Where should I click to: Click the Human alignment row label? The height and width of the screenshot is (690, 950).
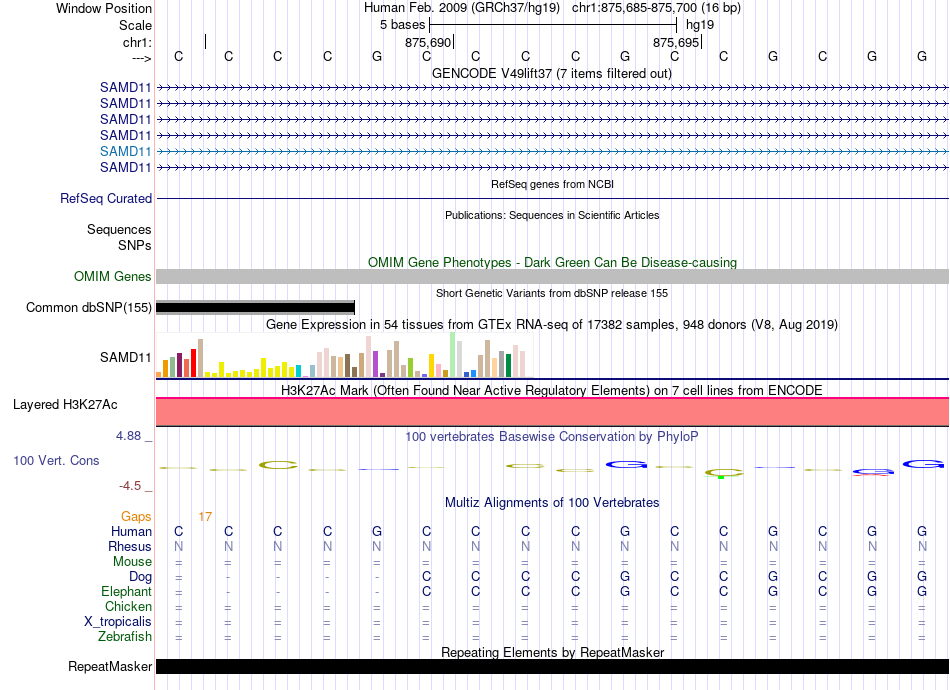[x=131, y=531]
